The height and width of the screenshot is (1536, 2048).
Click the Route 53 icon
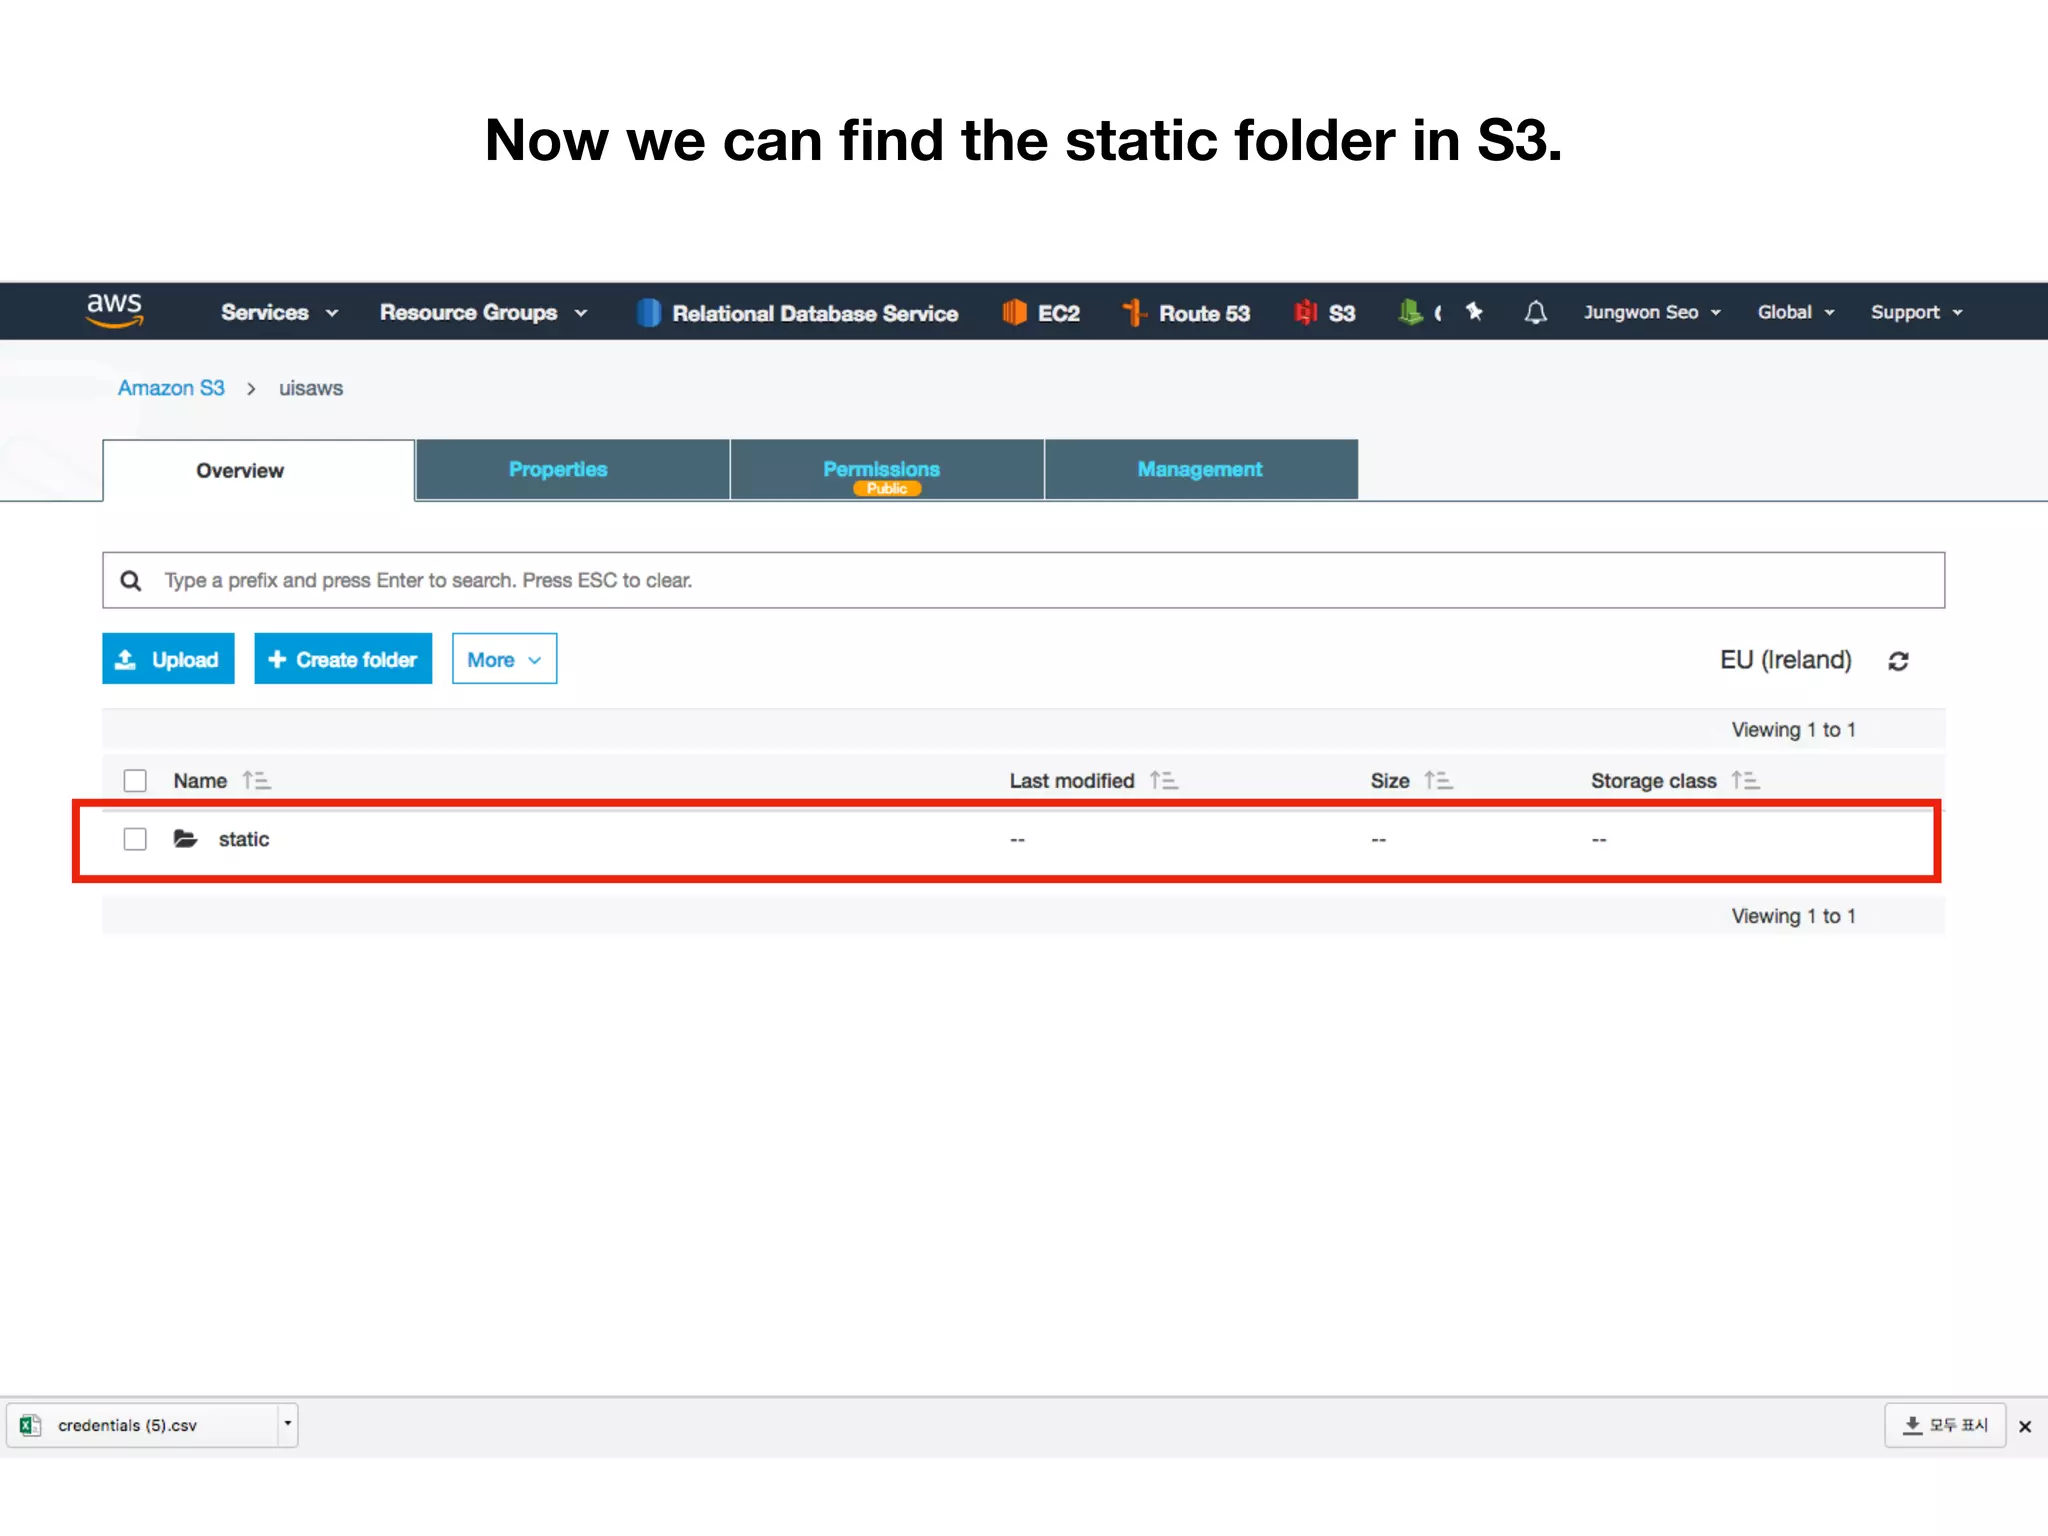(1134, 313)
